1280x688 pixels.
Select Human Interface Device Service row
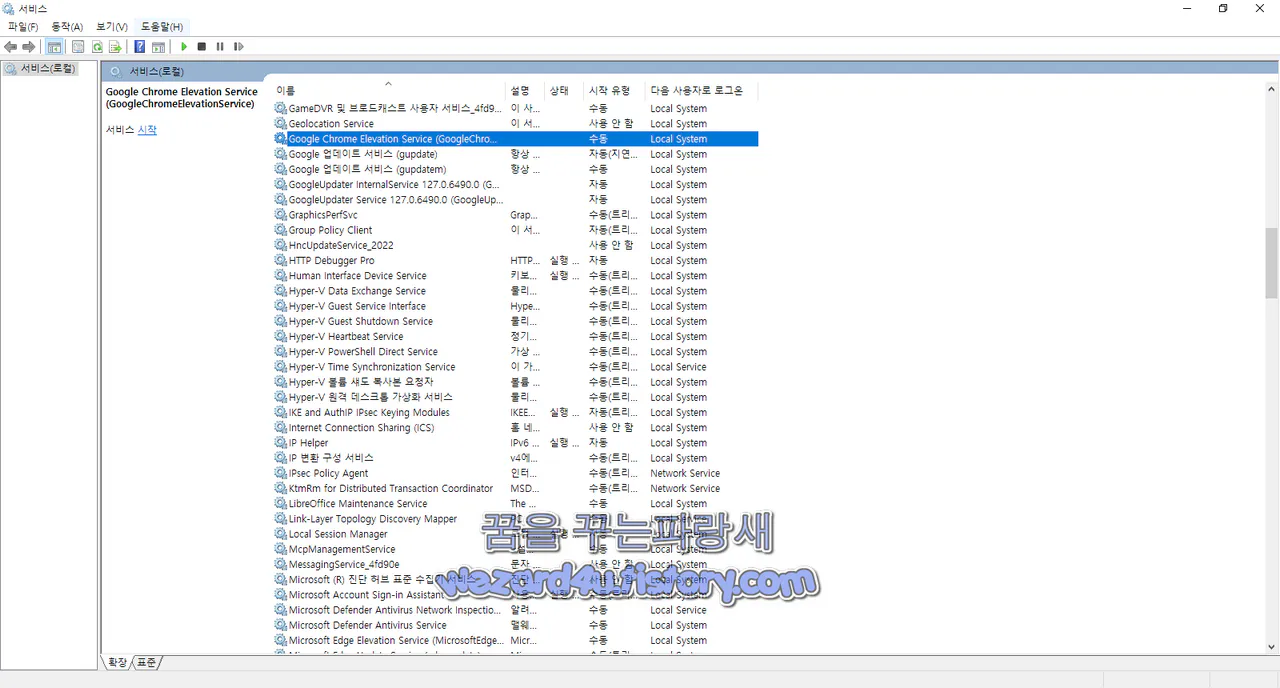pos(515,276)
